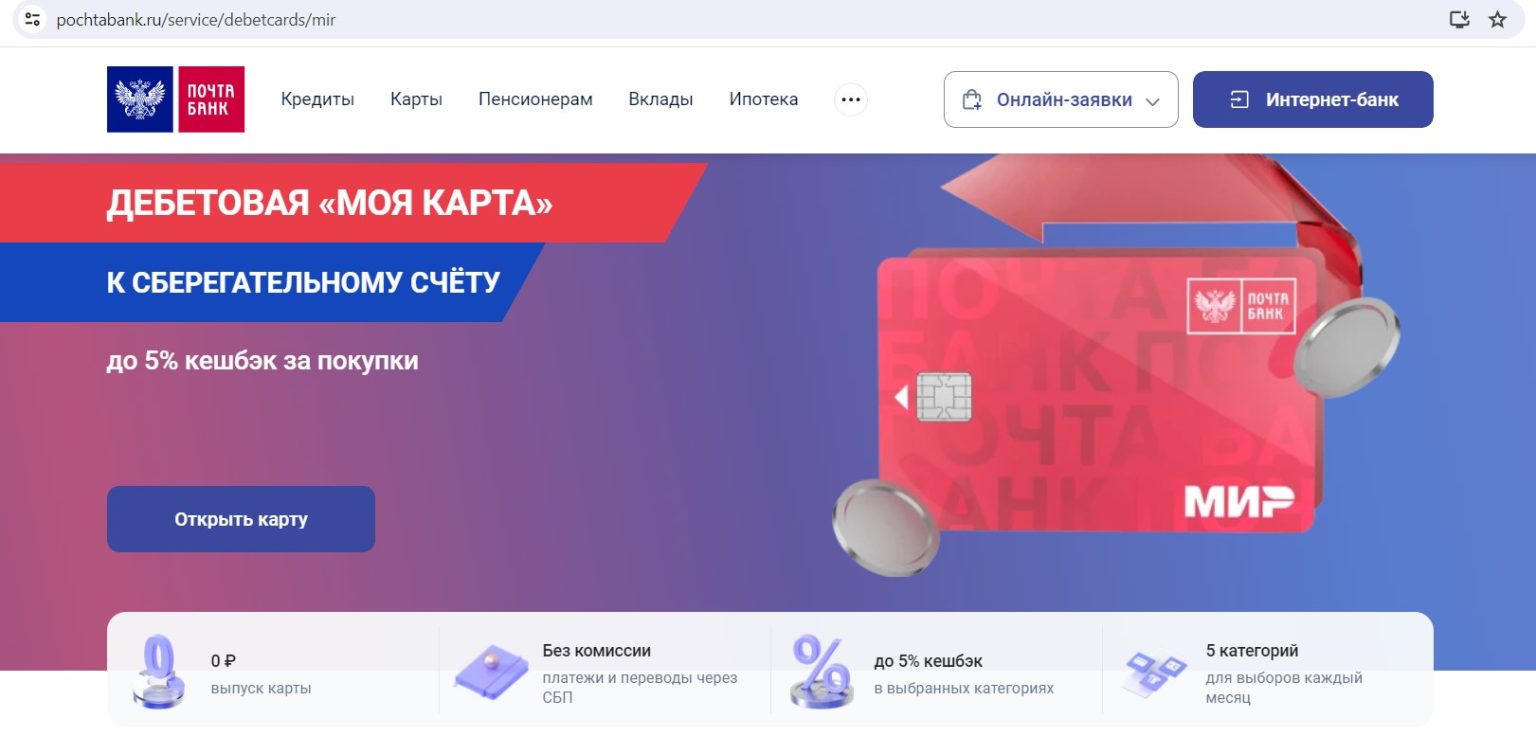Click the zero ruble card issue icon
This screenshot has width=1536, height=736.
pyautogui.click(x=159, y=671)
